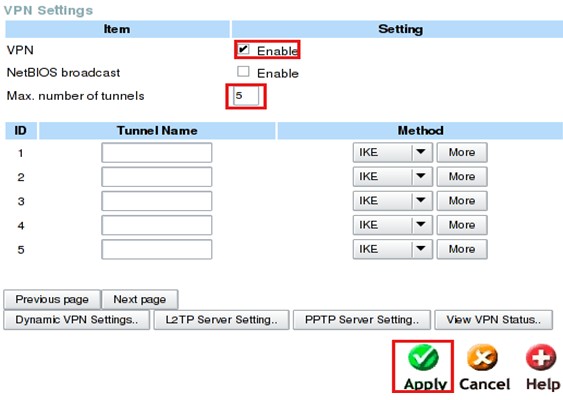Focus the Max. number of tunnels field

246,96
